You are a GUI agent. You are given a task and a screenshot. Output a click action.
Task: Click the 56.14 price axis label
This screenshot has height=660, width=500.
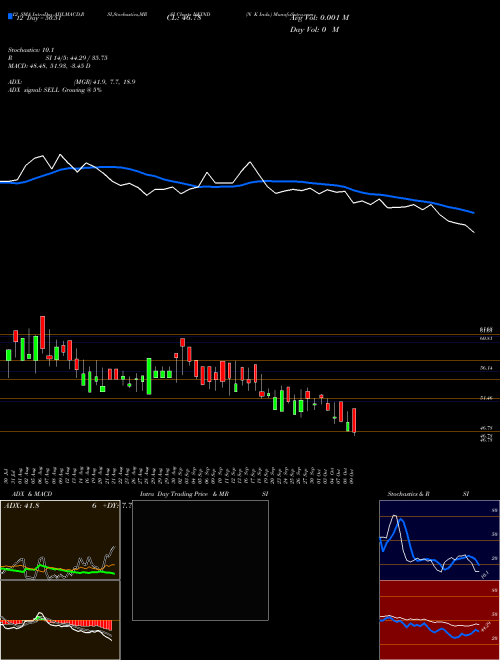486,368
